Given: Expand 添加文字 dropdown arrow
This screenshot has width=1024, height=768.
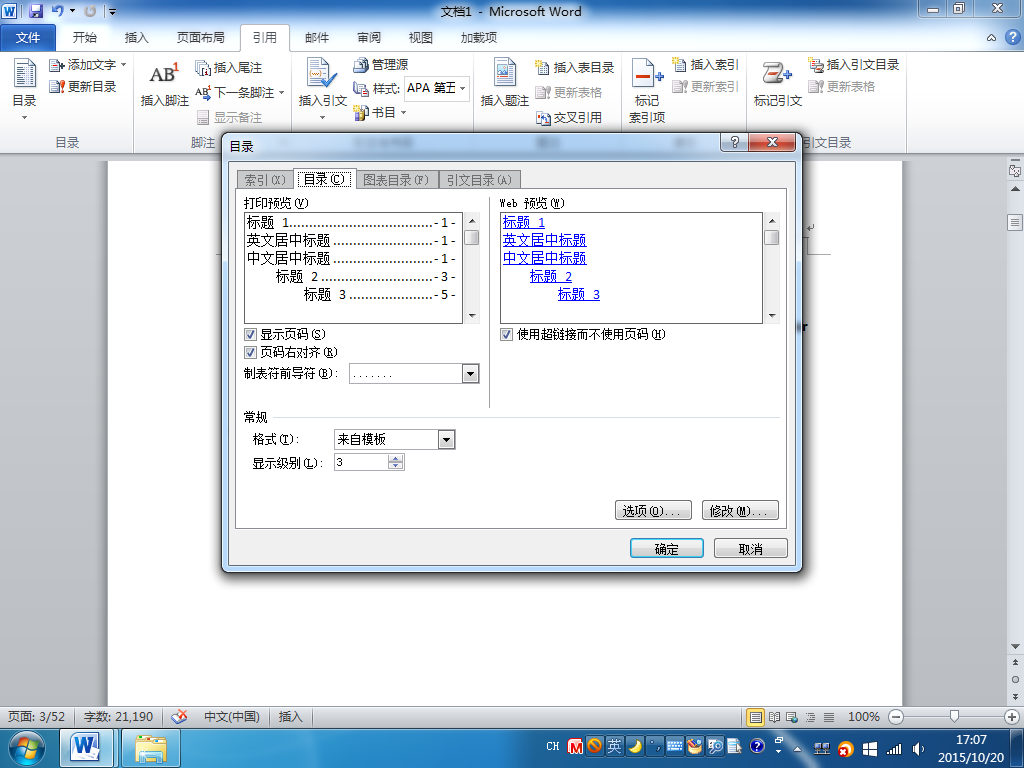Looking at the screenshot, I should (123, 65).
